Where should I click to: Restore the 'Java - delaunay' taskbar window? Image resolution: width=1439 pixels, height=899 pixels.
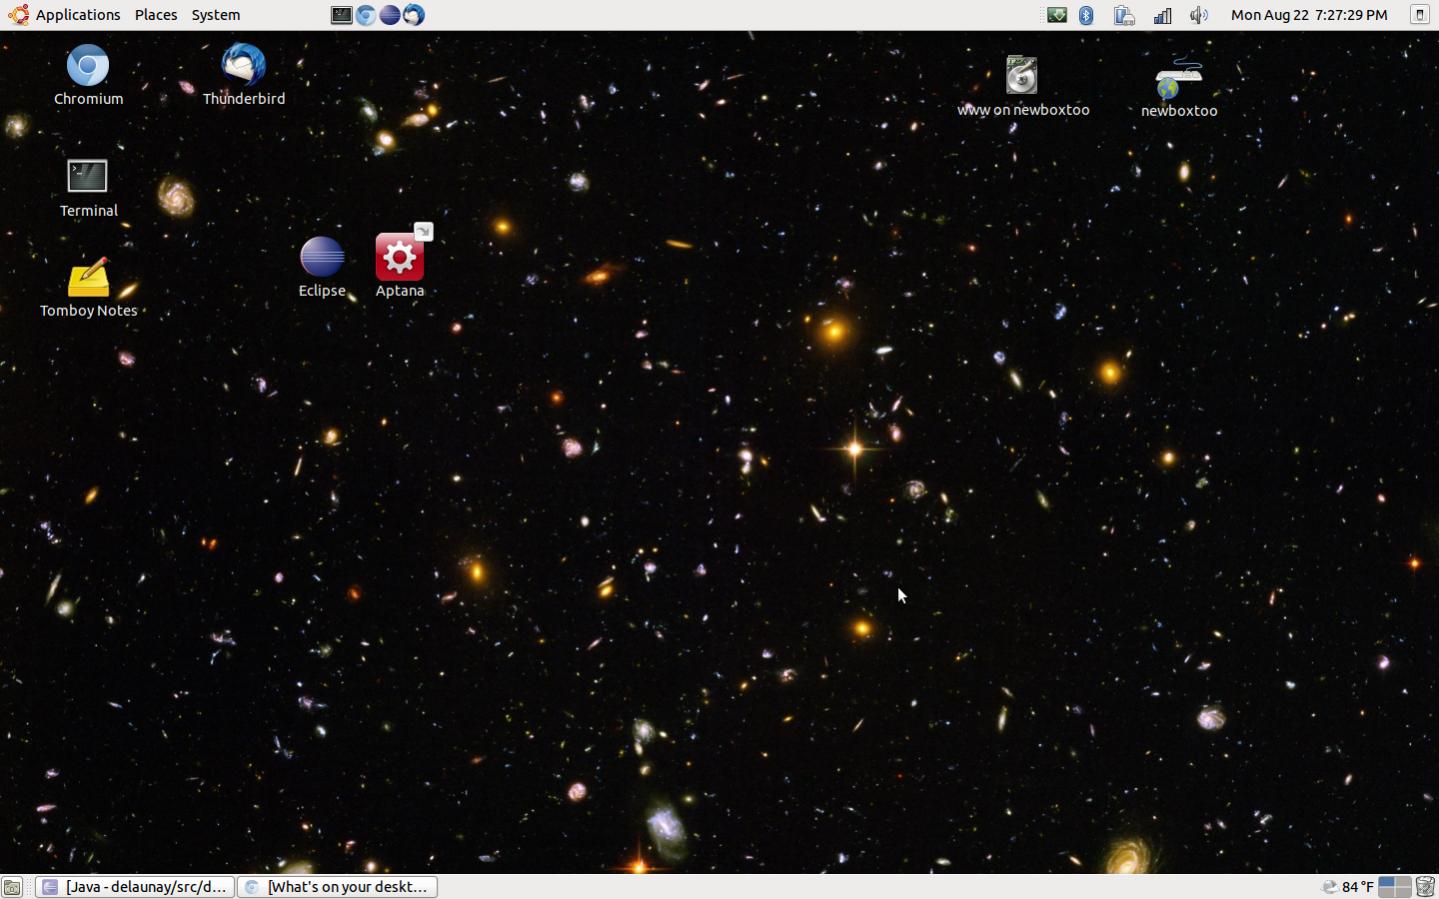135,887
